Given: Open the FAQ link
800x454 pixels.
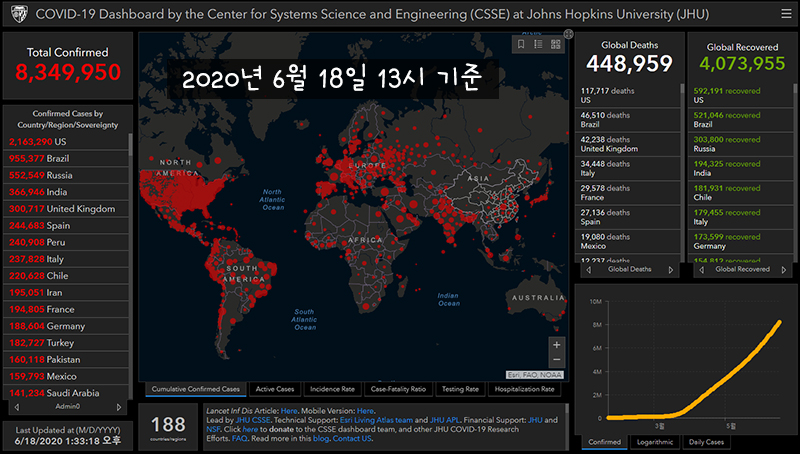Looking at the screenshot, I should pos(239,438).
